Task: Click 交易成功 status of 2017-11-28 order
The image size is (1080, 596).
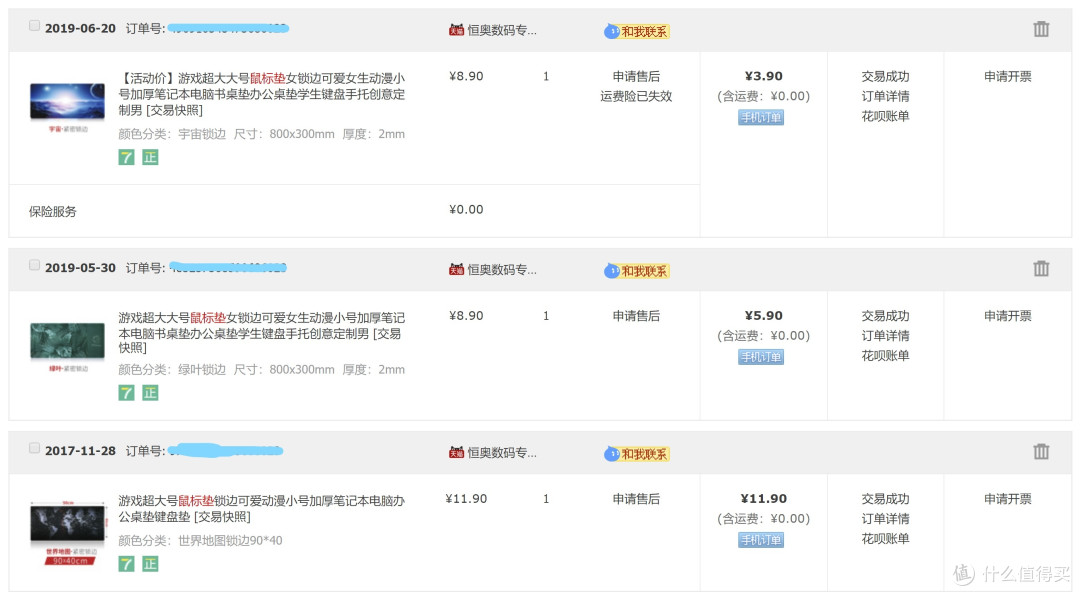Action: click(x=886, y=499)
